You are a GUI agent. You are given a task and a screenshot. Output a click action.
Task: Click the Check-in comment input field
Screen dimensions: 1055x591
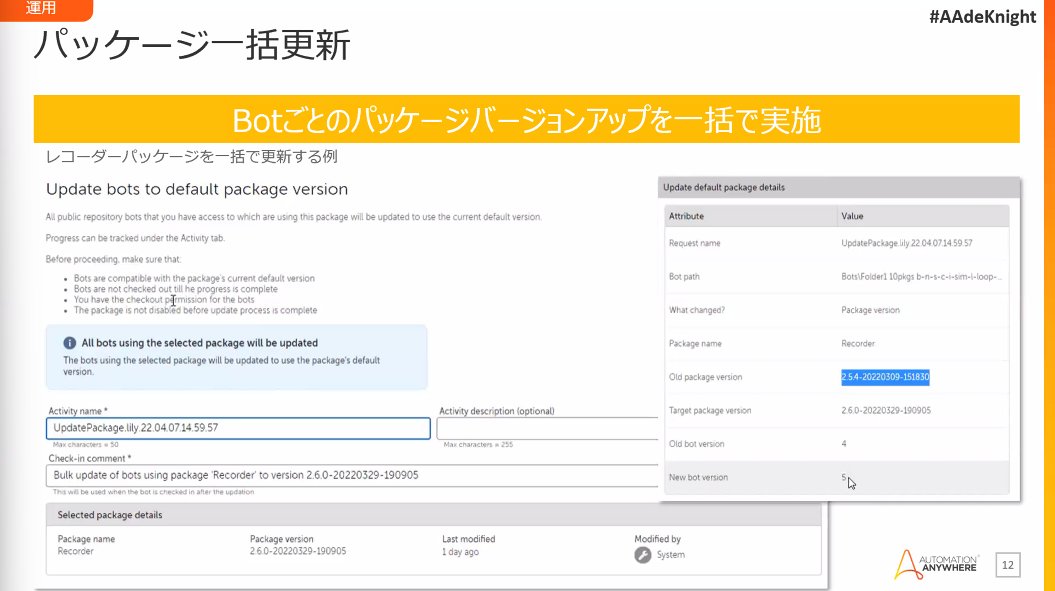[x=353, y=475]
